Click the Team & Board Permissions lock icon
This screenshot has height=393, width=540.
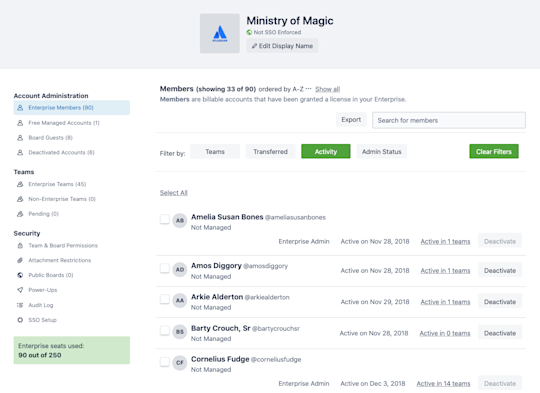[20, 246]
